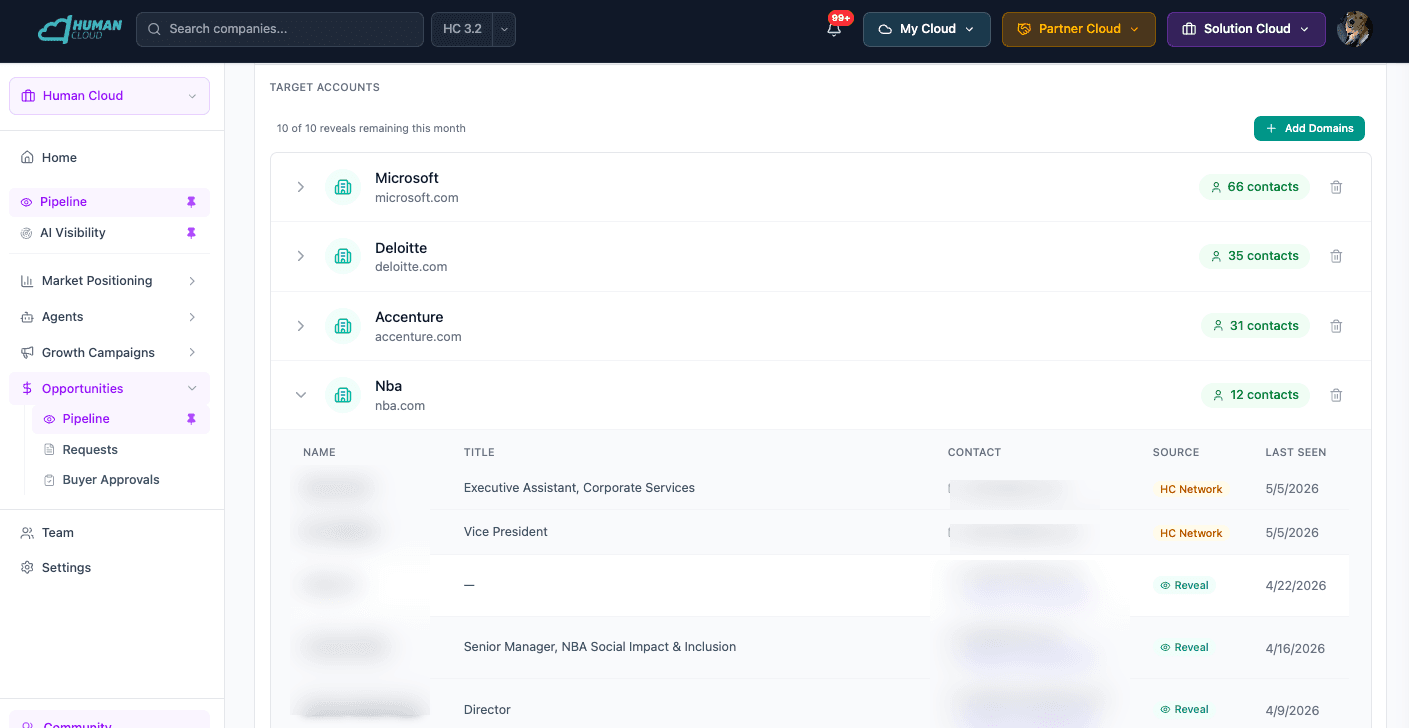
Task: Open the Partner Cloud dropdown
Action: 1079,29
